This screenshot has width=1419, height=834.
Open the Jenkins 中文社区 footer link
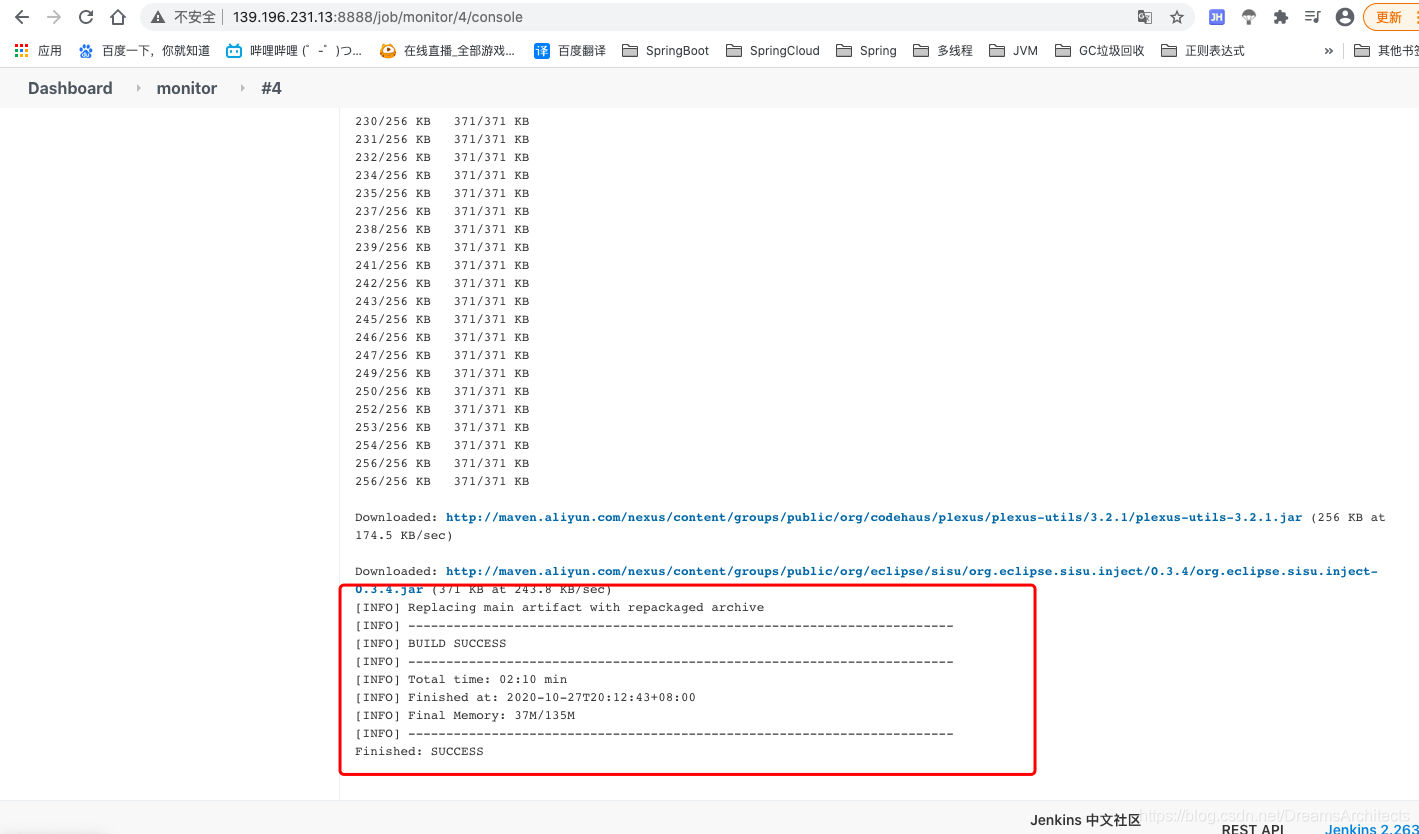(x=1085, y=820)
